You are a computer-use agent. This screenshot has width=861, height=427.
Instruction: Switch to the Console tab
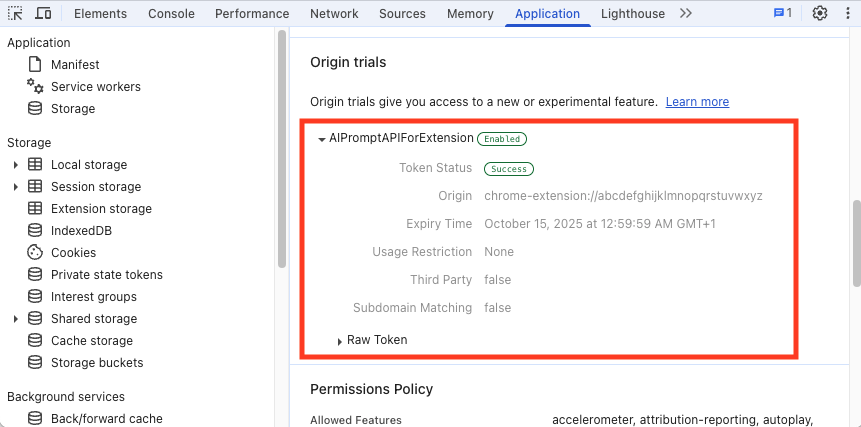pyautogui.click(x=171, y=14)
